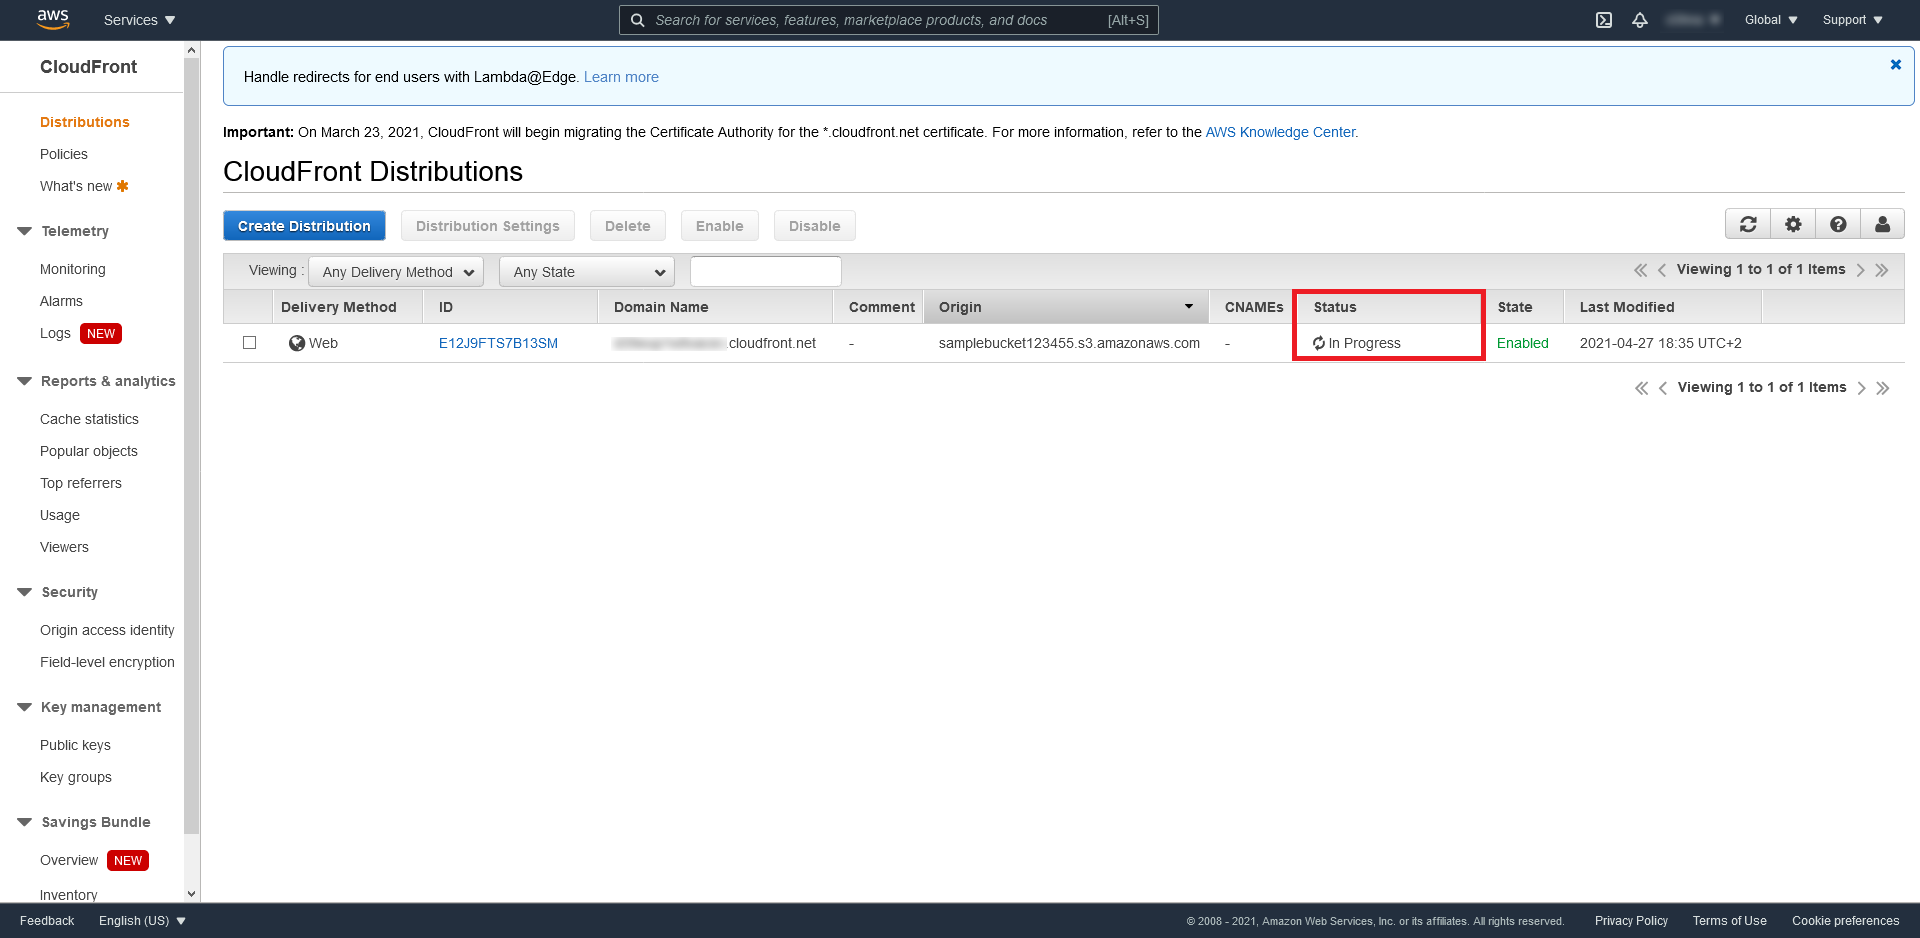Sort by the Origin column header
Viewport: 1920px width, 938px height.
point(1066,307)
